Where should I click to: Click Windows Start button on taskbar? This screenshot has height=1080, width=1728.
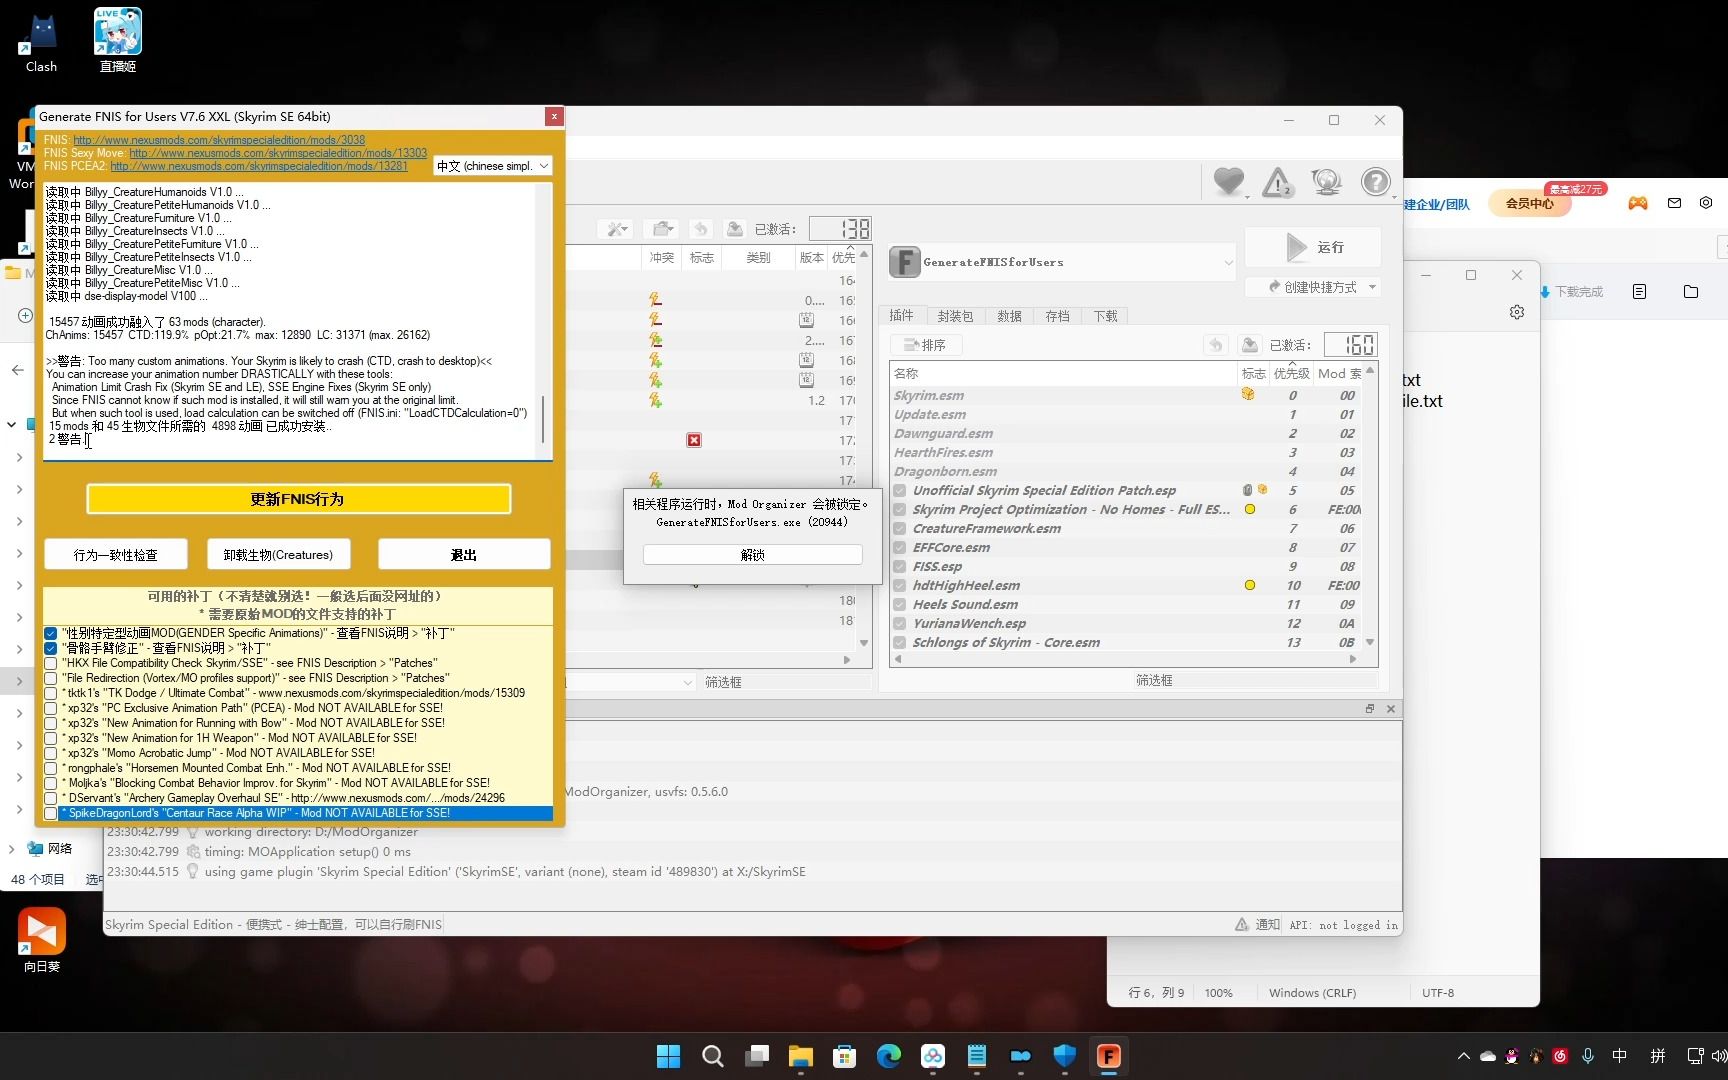click(x=668, y=1056)
